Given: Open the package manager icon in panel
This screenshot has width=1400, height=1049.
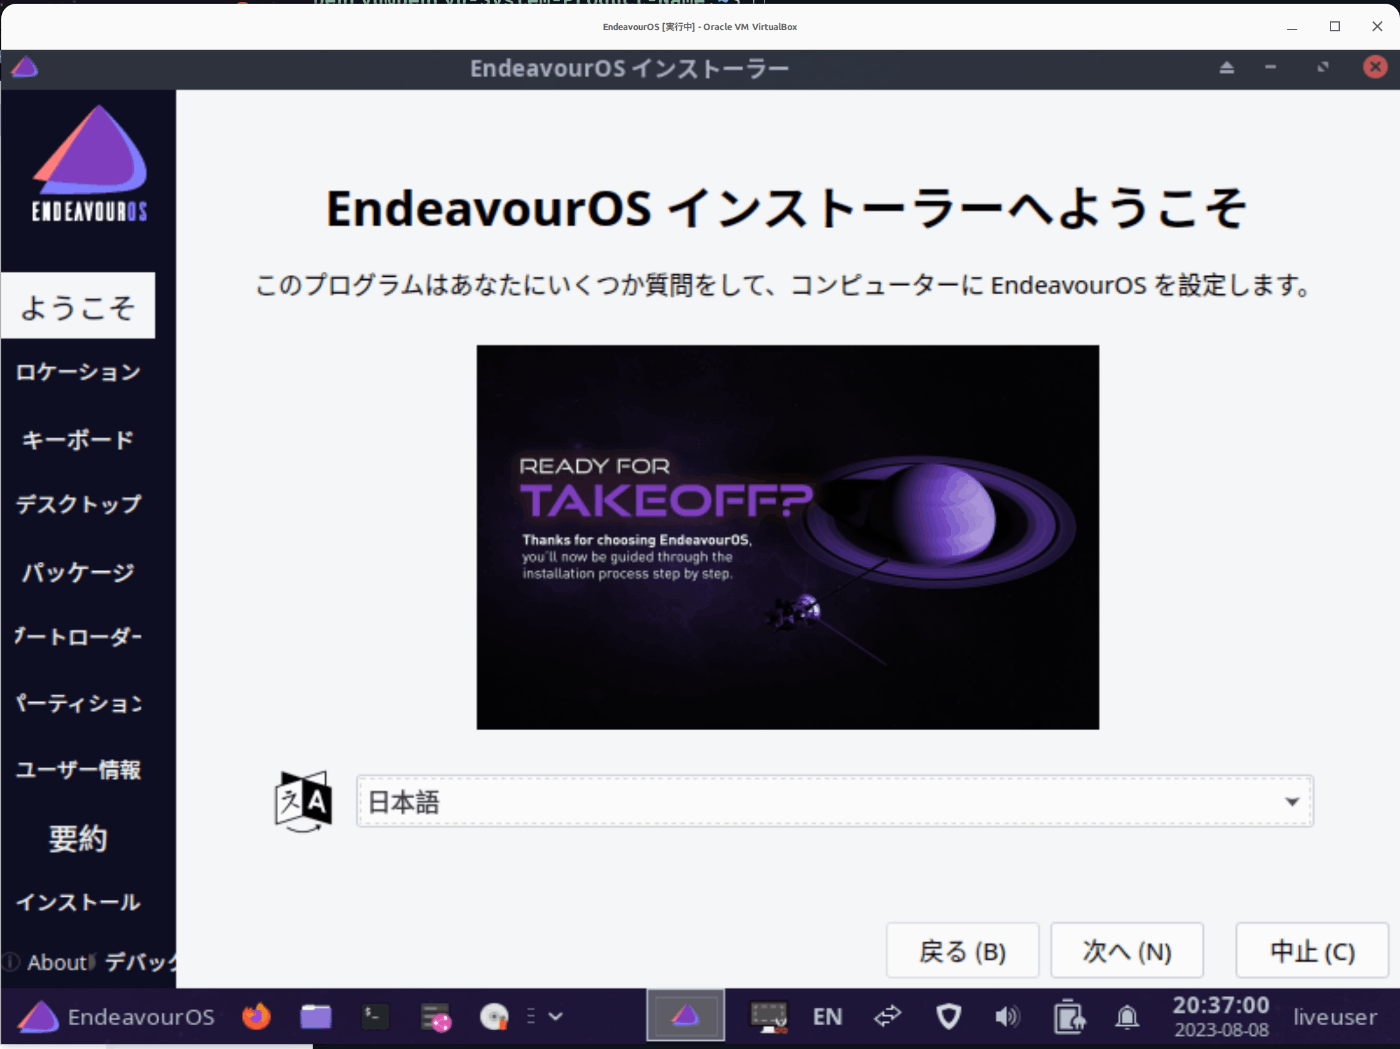Looking at the screenshot, I should [x=435, y=1017].
